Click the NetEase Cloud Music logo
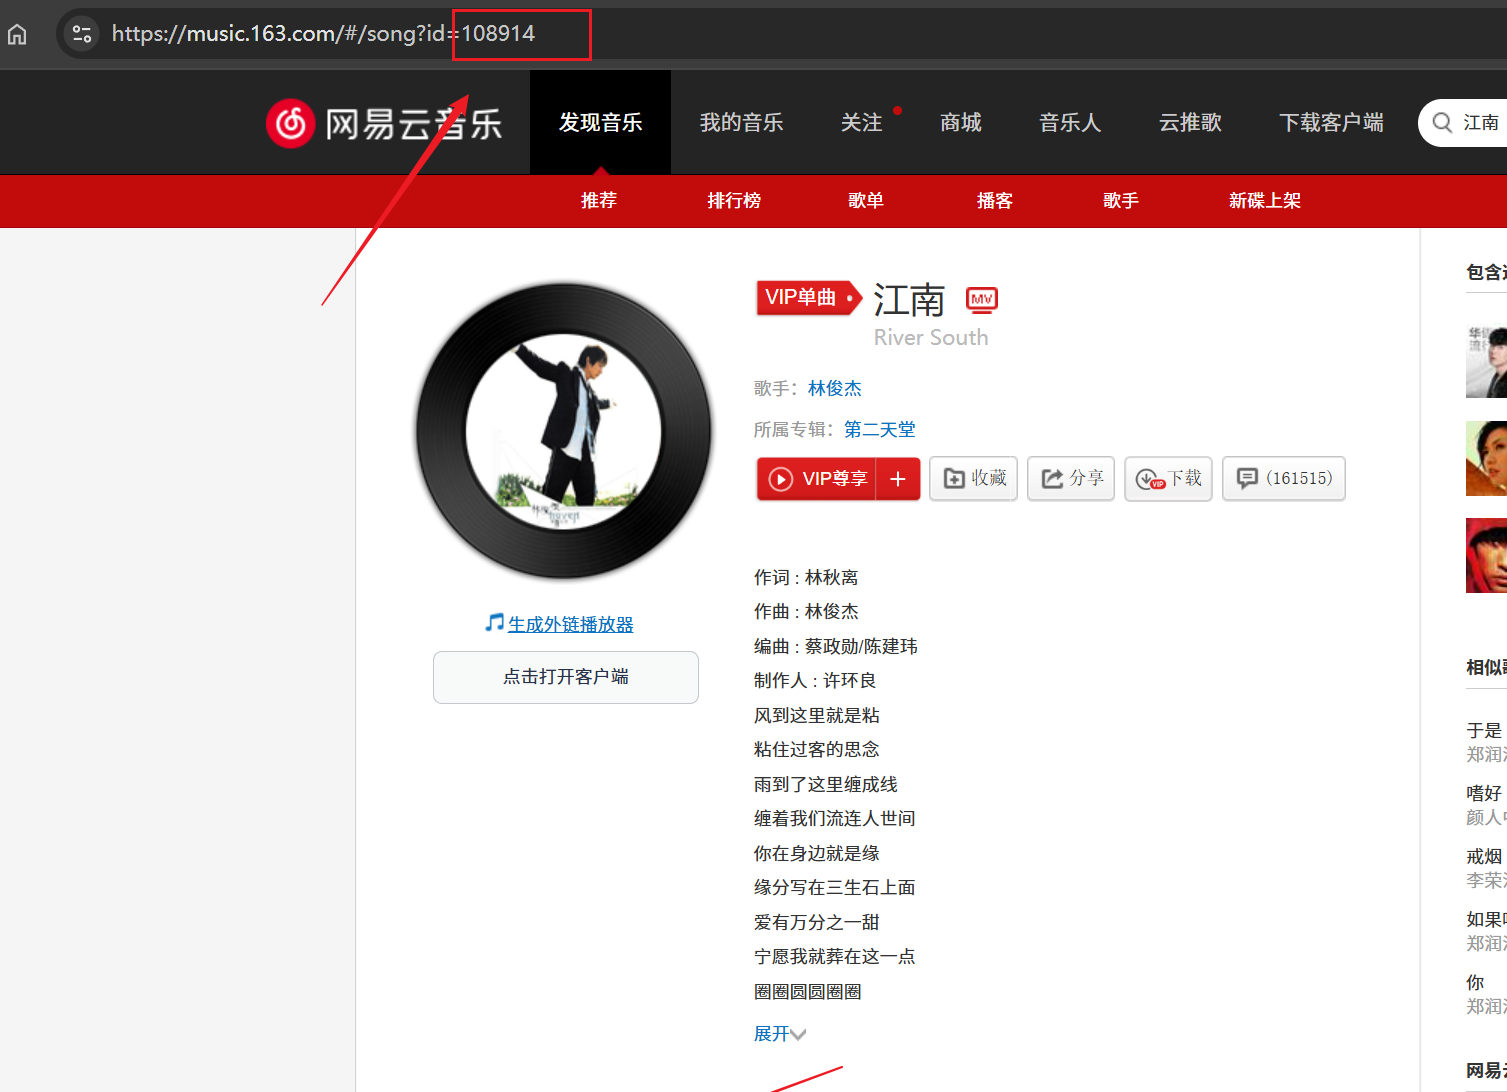 pyautogui.click(x=384, y=123)
